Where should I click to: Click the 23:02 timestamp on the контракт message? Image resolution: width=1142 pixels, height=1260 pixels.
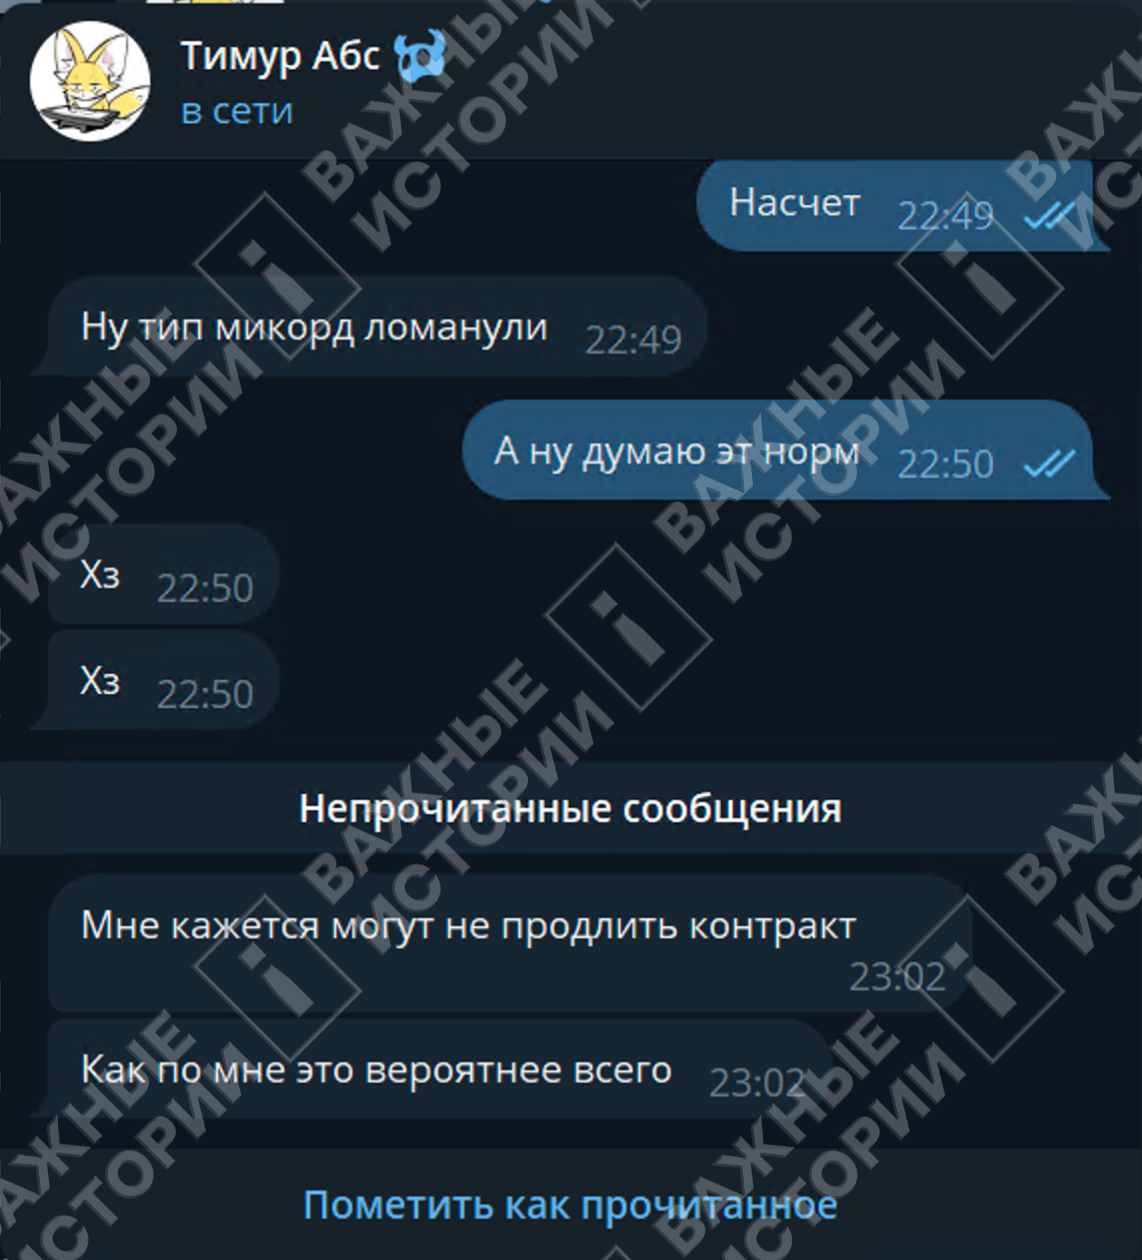pos(897,976)
